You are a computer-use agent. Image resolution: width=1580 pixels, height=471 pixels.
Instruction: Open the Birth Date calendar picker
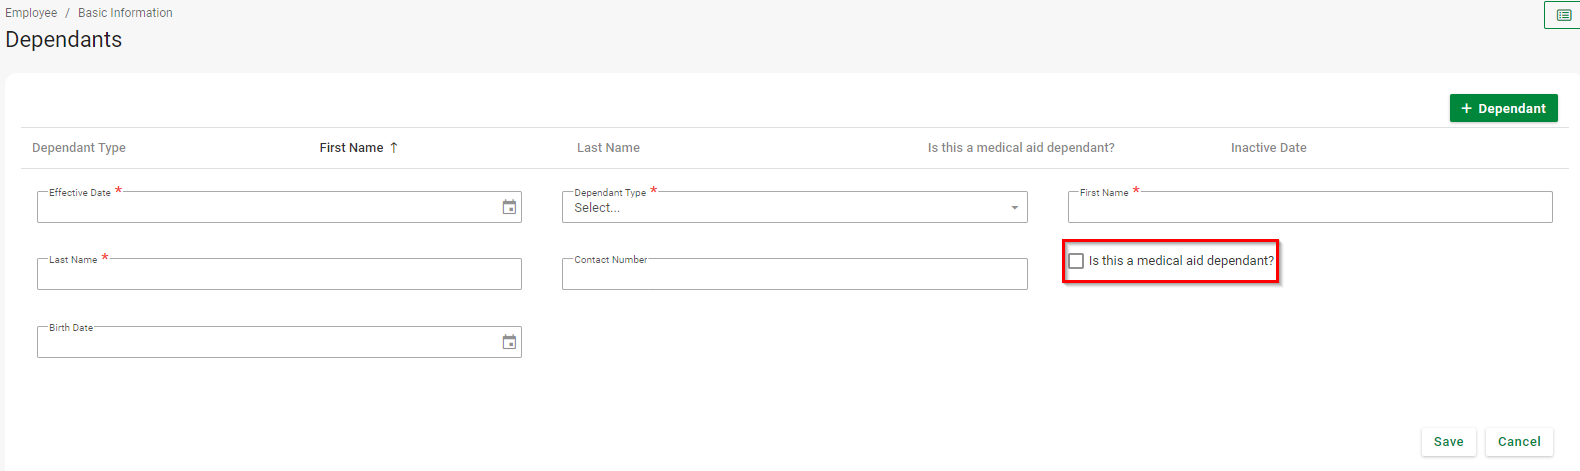(509, 342)
